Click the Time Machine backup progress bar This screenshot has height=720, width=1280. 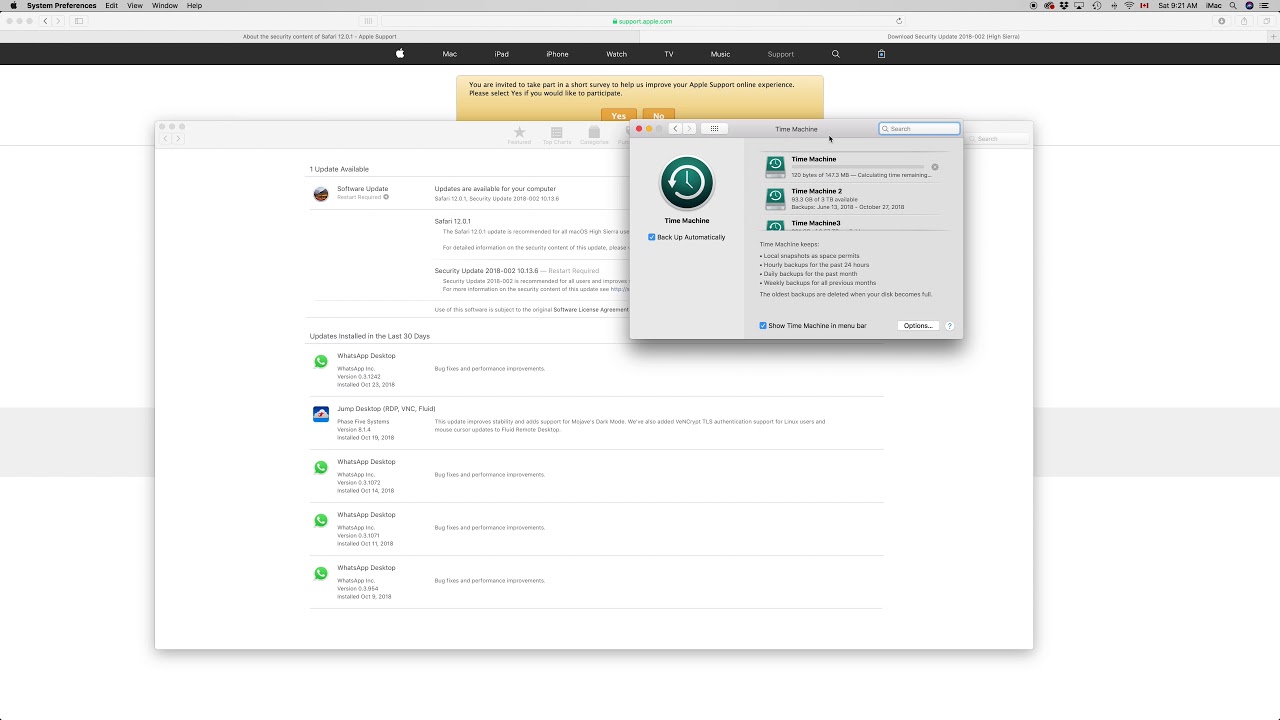(858, 167)
